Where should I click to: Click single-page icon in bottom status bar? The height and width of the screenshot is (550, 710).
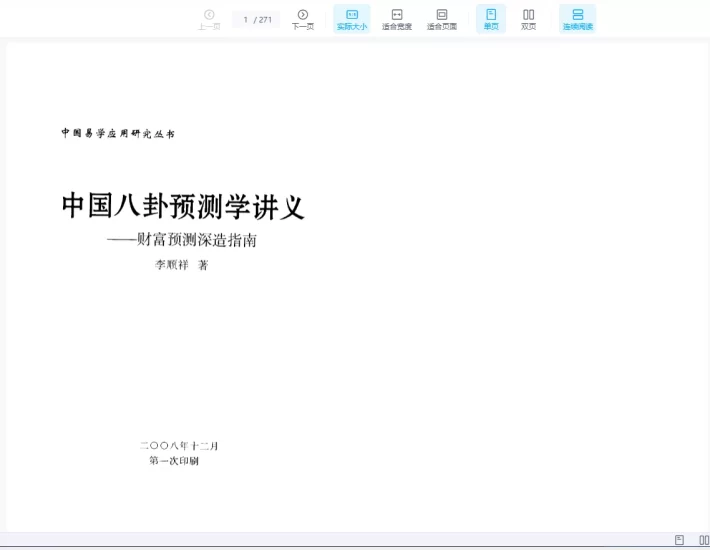(x=679, y=540)
